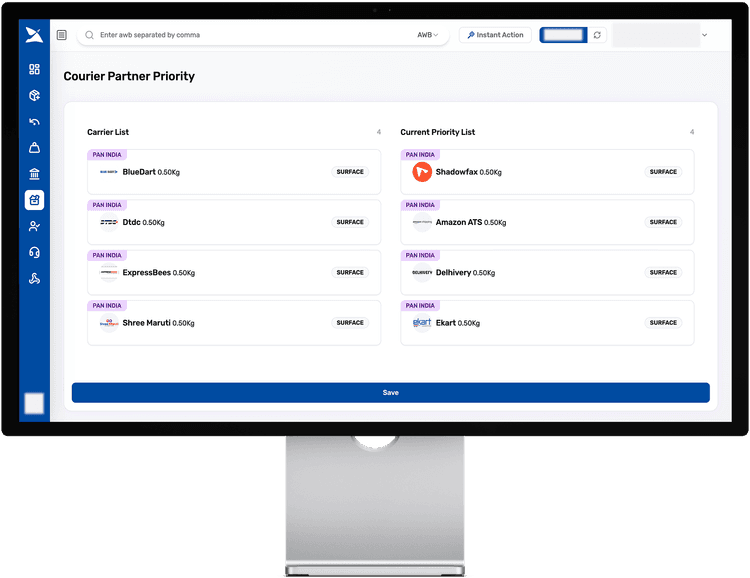
Task: Click the refresh icon in top bar
Action: 597,35
